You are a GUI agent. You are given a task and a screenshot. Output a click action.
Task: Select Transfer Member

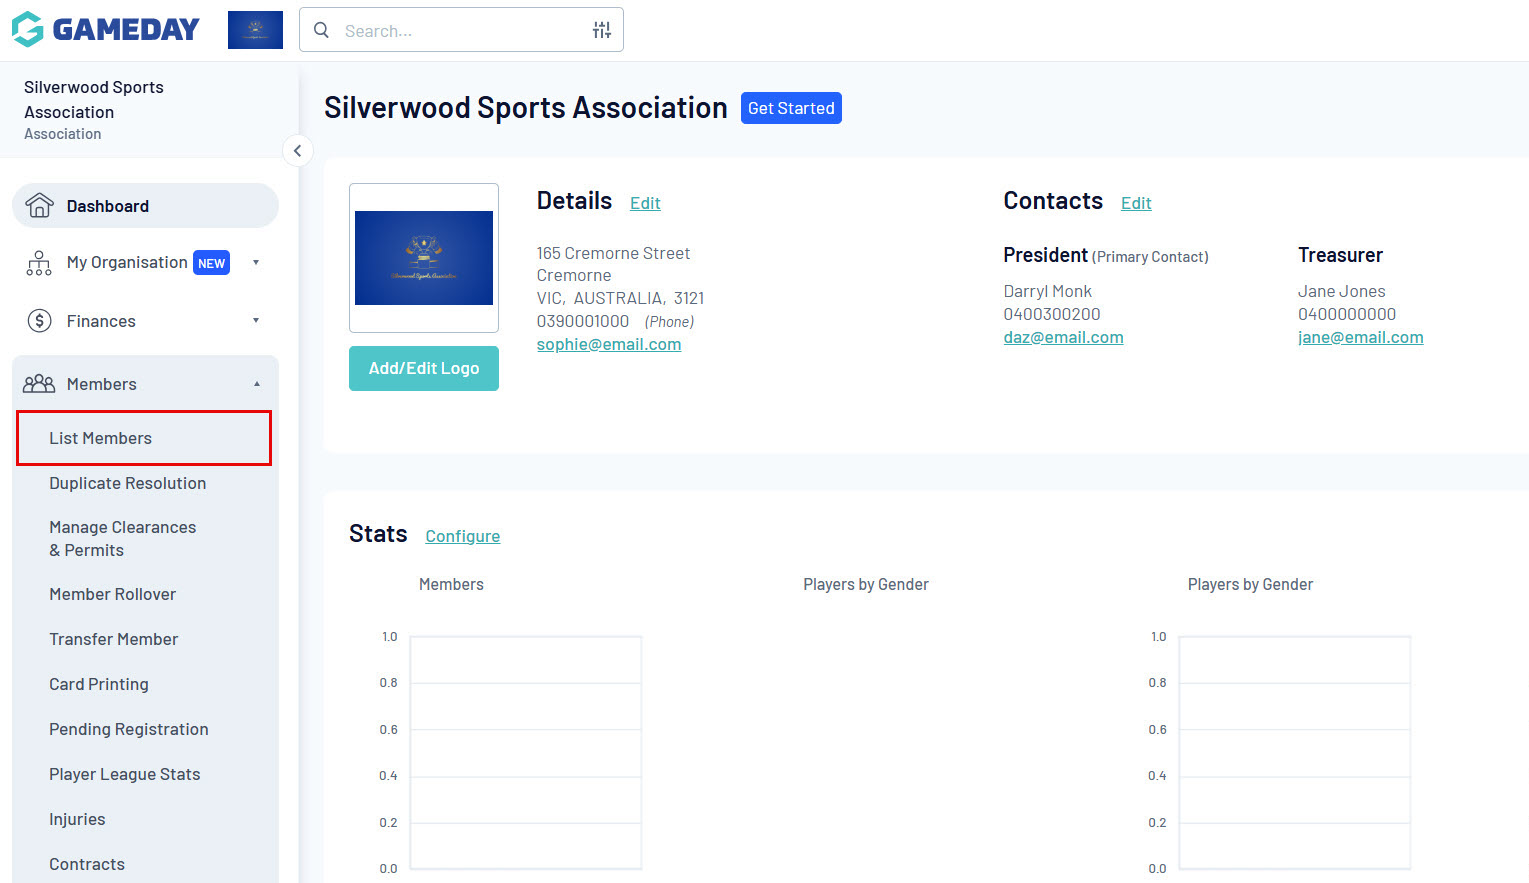(x=113, y=639)
